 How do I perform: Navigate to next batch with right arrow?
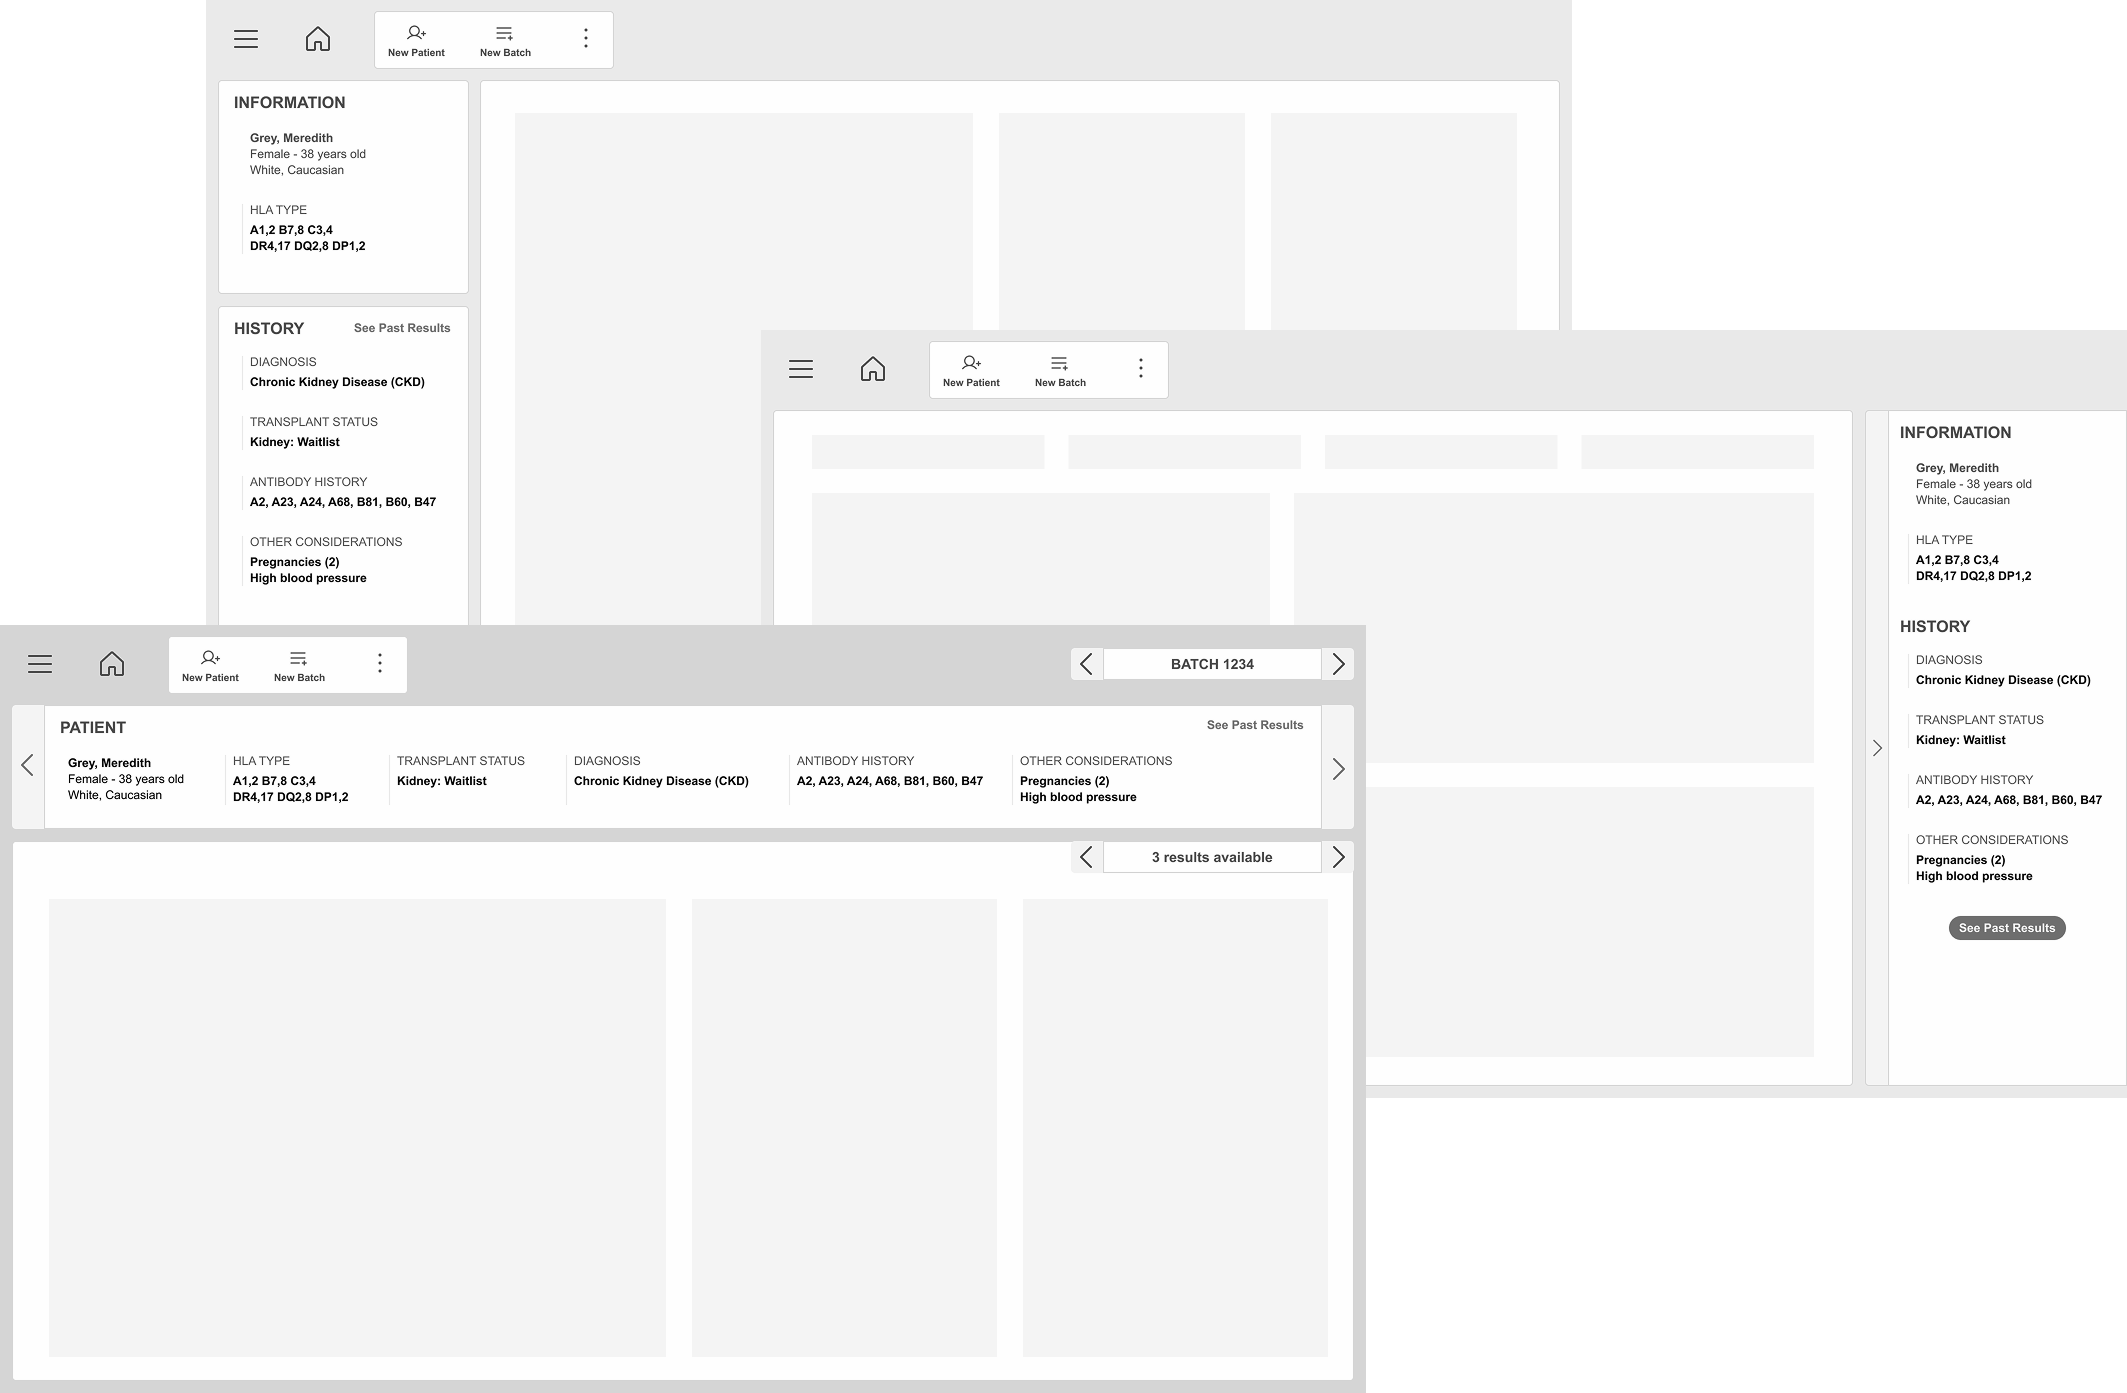tap(1338, 663)
